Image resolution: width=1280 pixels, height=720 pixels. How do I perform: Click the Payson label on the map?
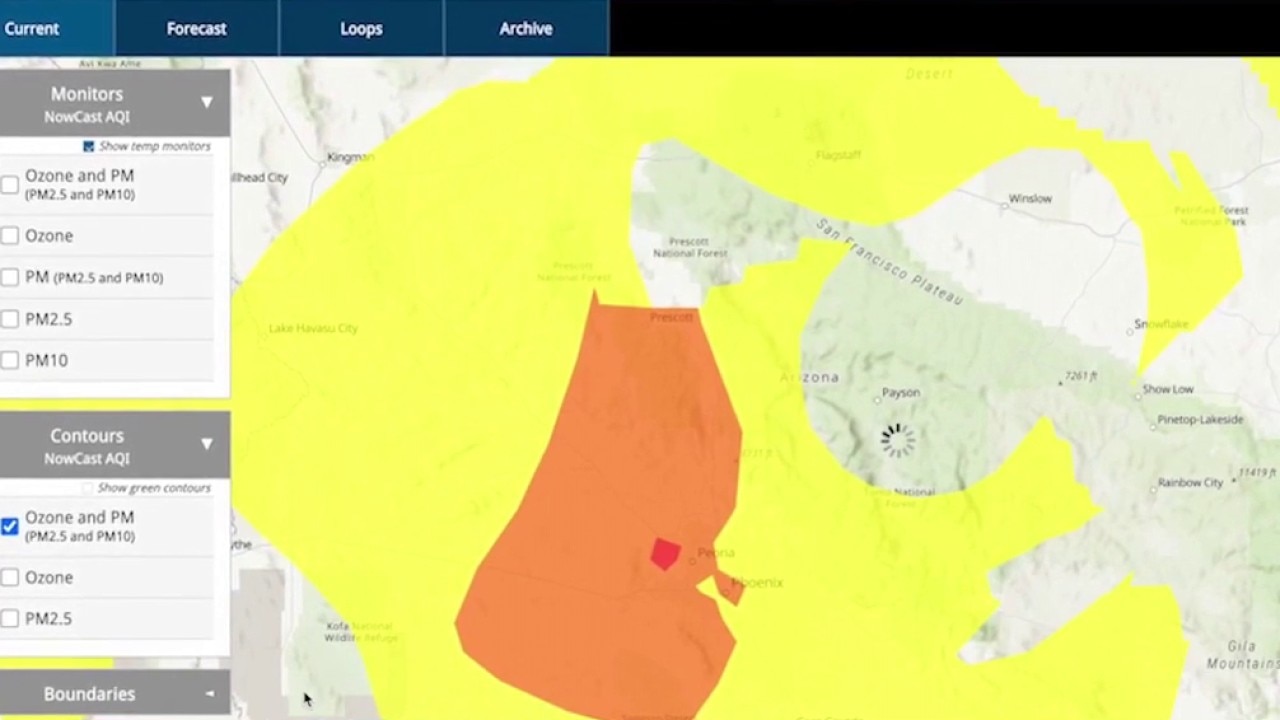(x=901, y=394)
